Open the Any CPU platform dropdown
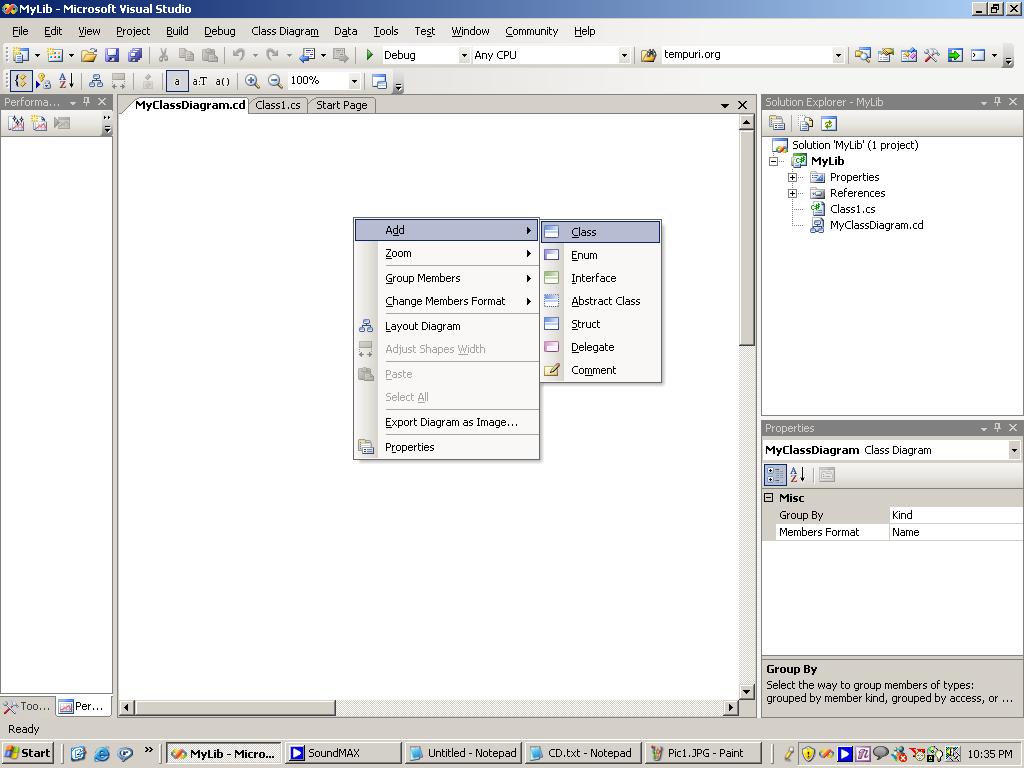The image size is (1024, 768). (624, 56)
